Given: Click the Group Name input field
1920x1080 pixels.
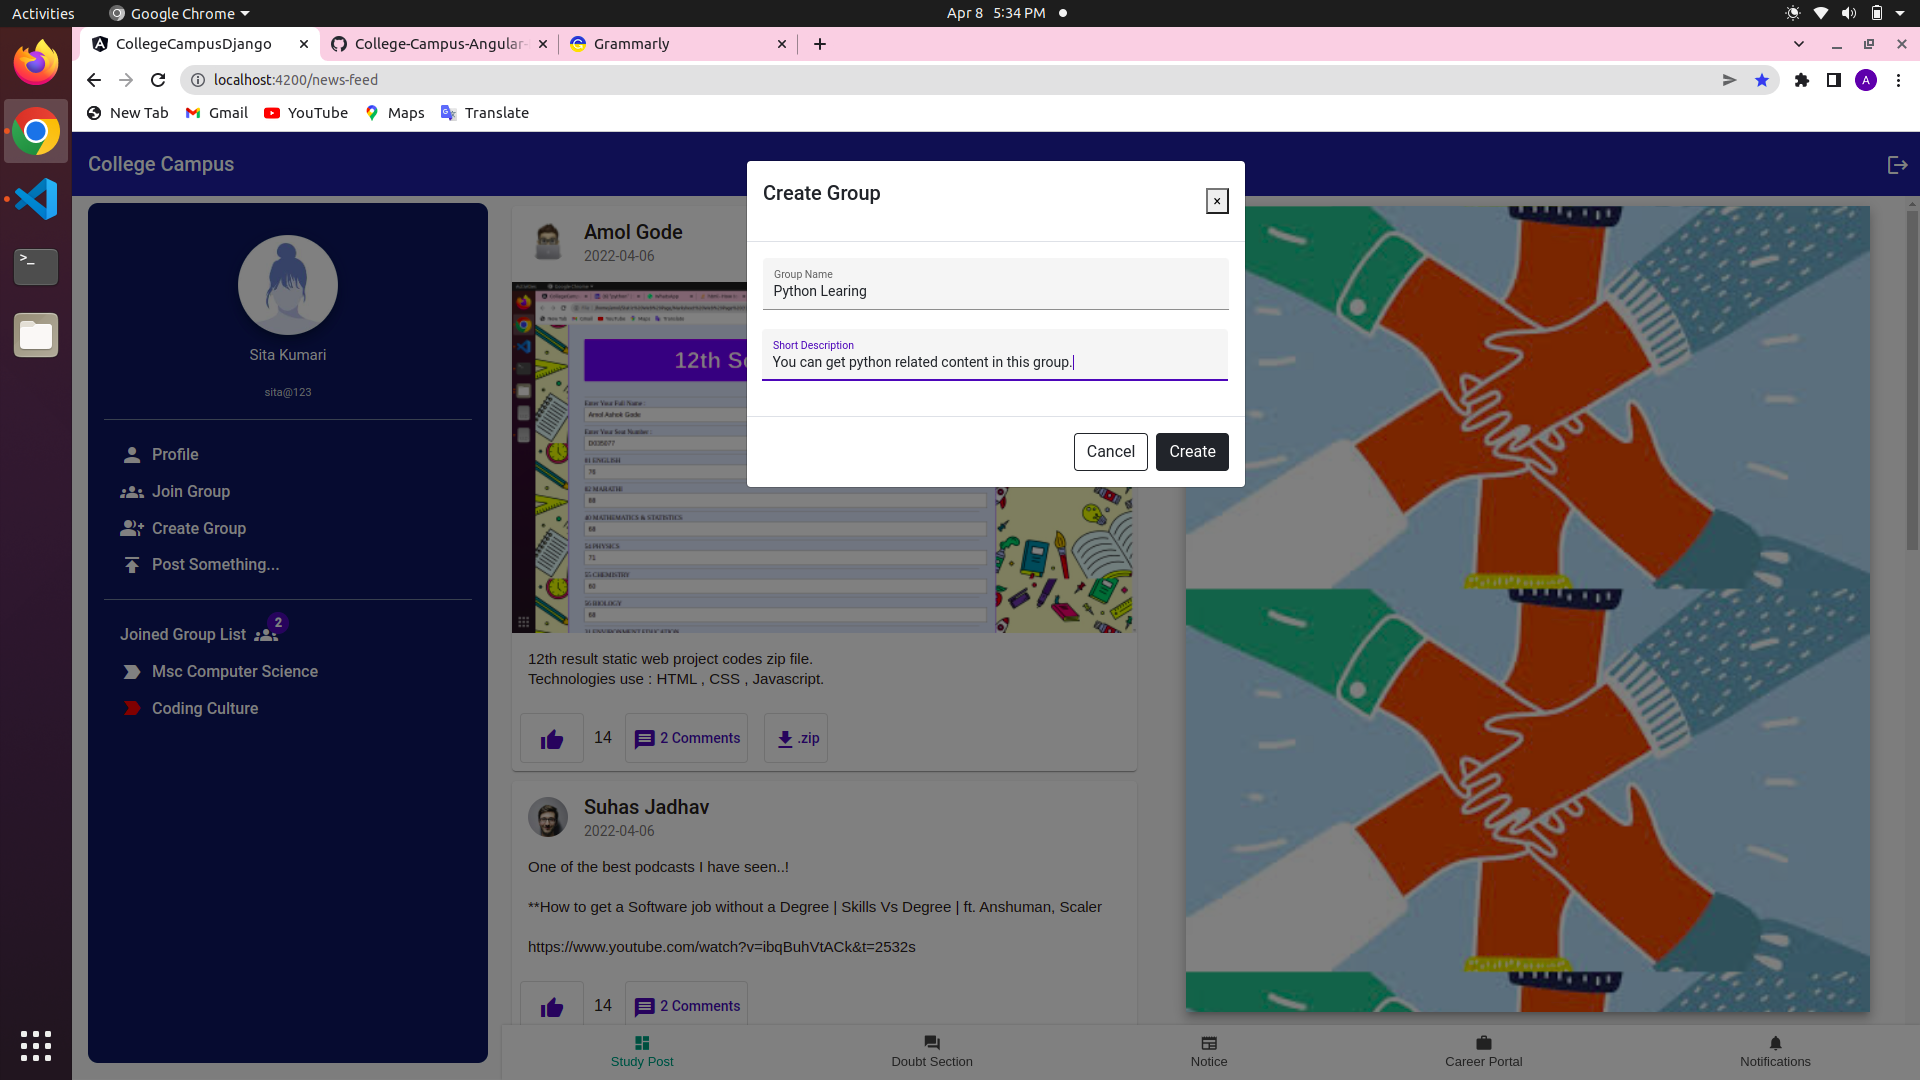Looking at the screenshot, I should [994, 291].
